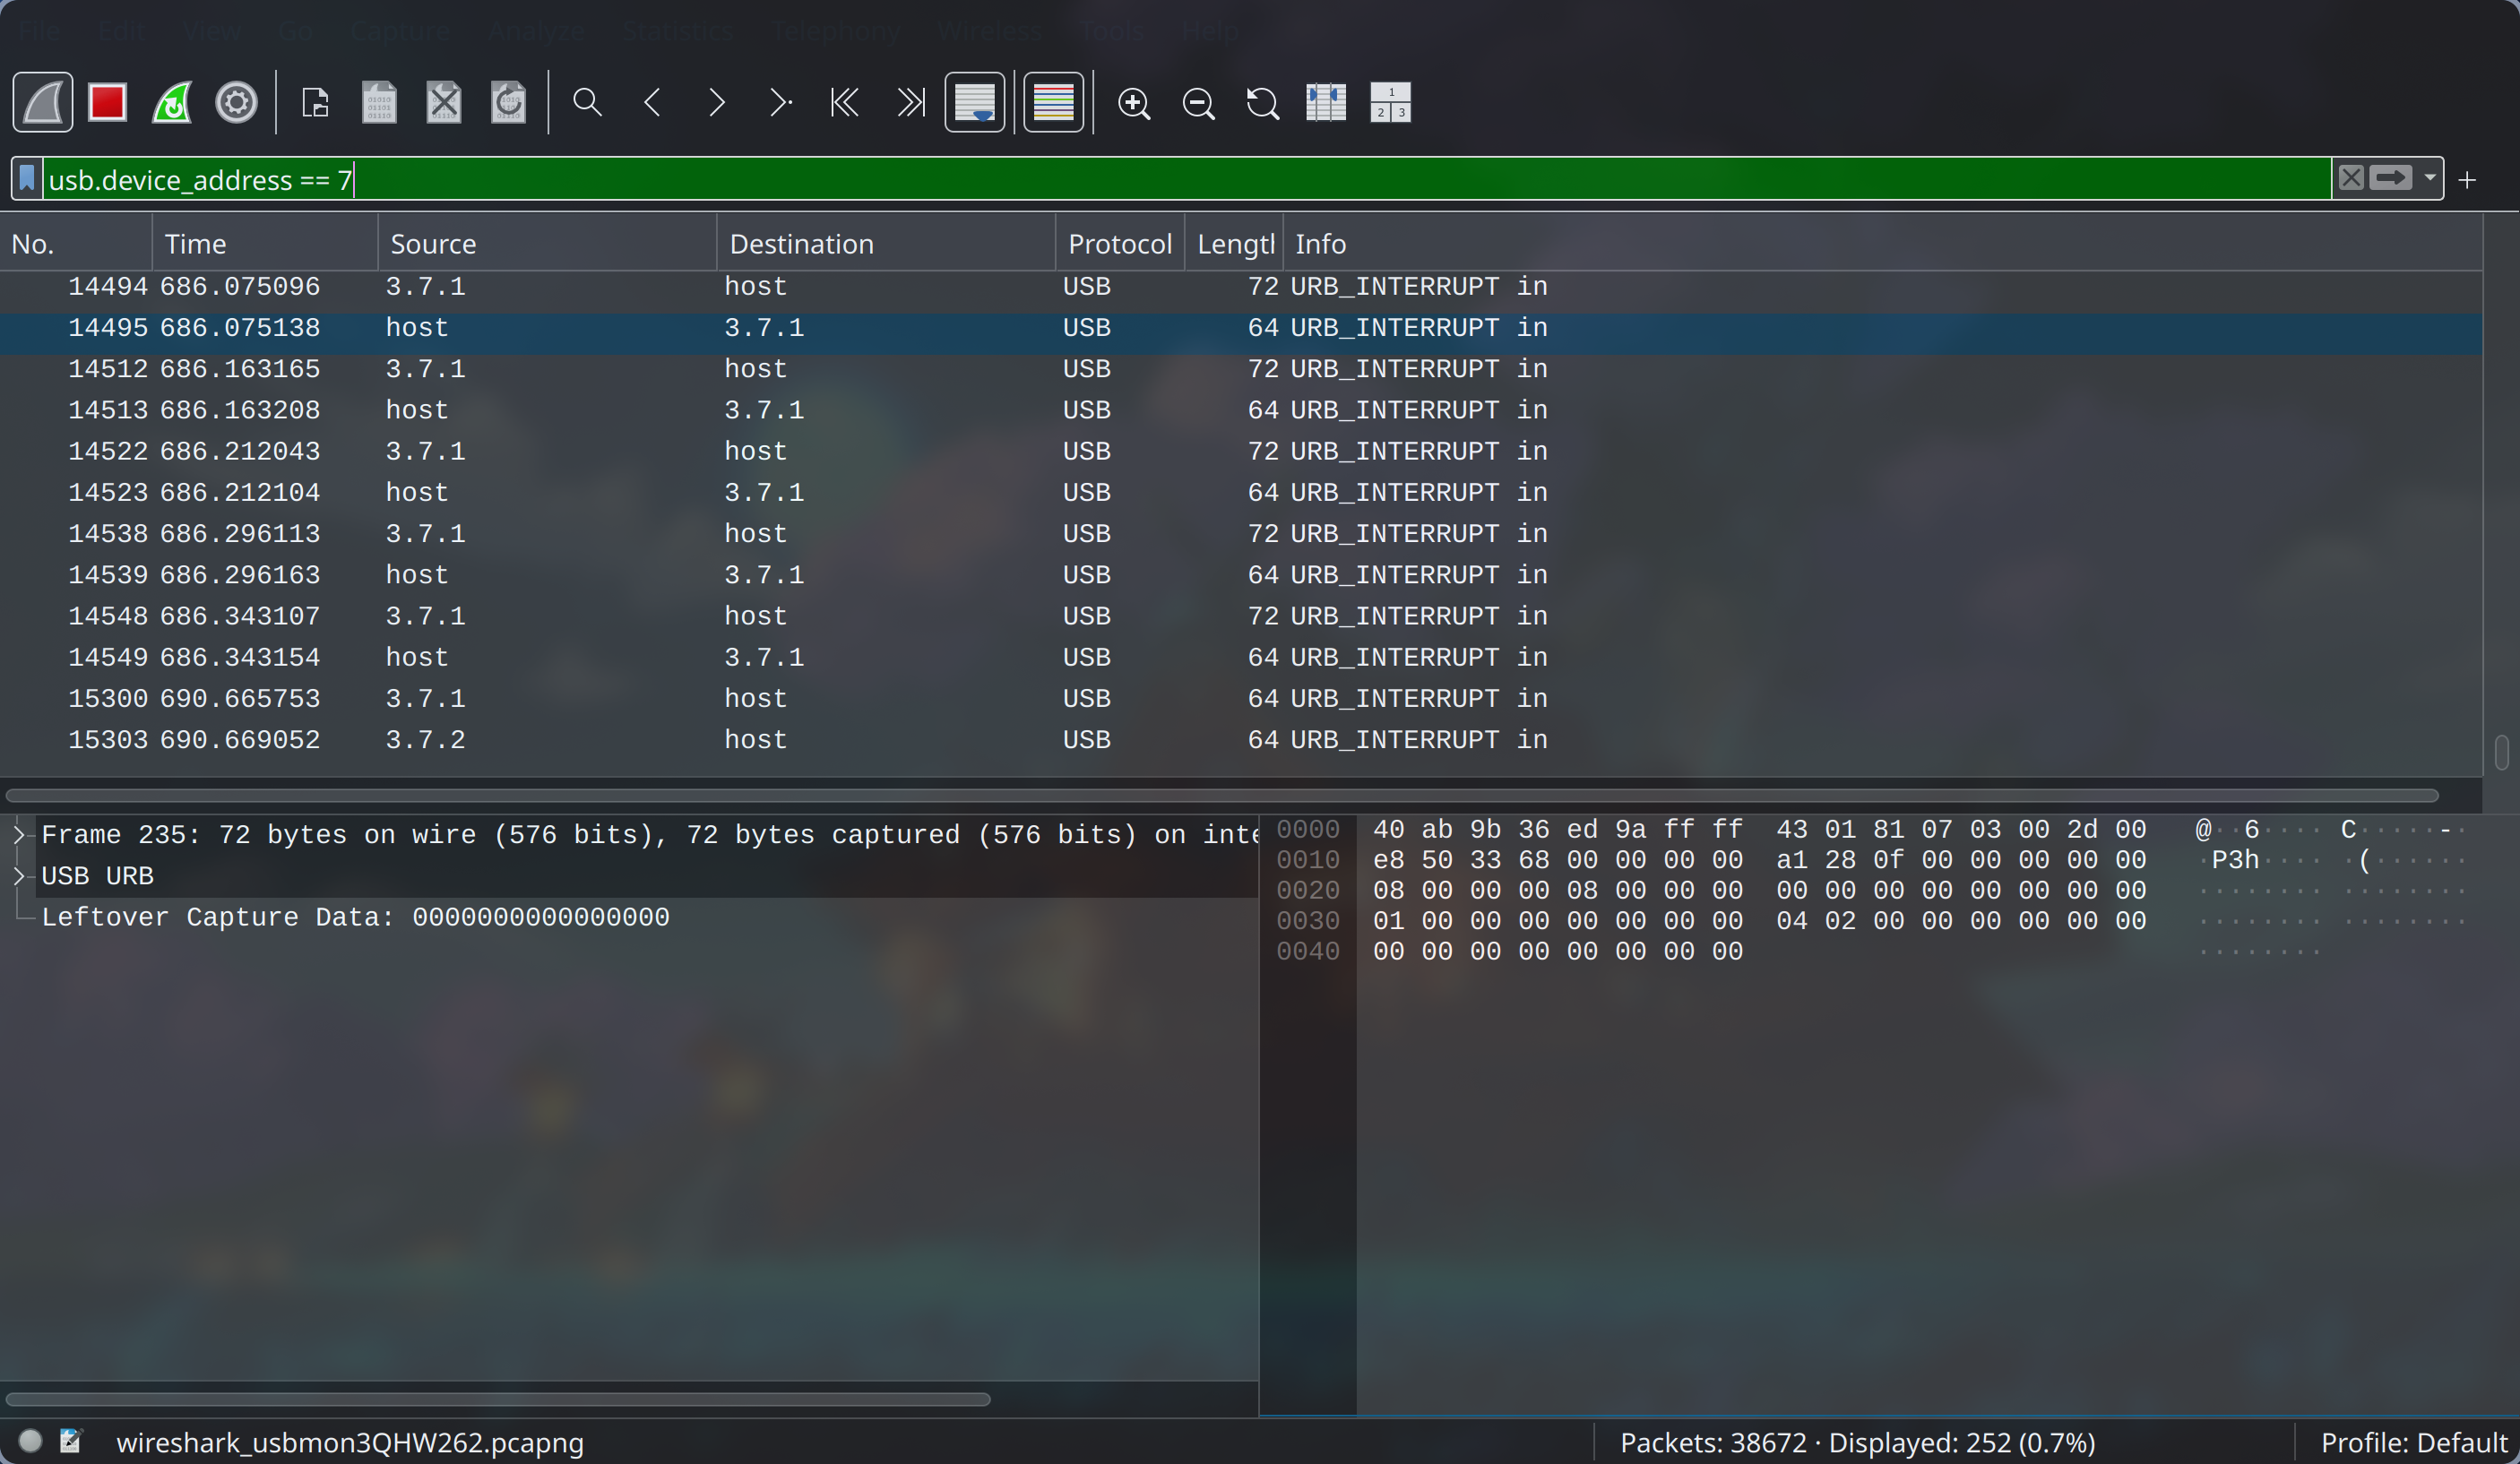The height and width of the screenshot is (1464, 2520).
Task: Open the find packet toolbar tool
Action: [x=587, y=103]
